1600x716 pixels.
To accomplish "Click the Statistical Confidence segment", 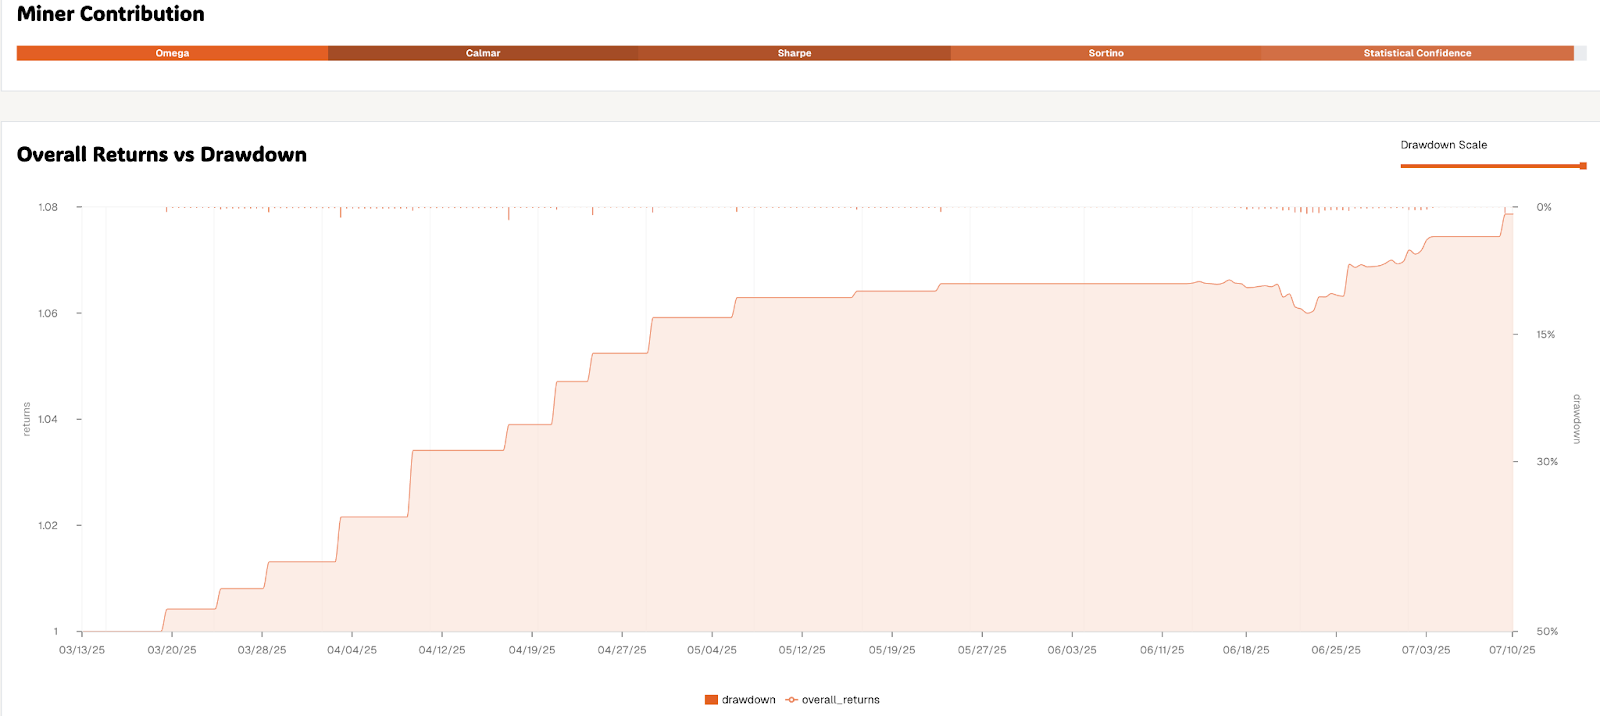I will click(1417, 53).
